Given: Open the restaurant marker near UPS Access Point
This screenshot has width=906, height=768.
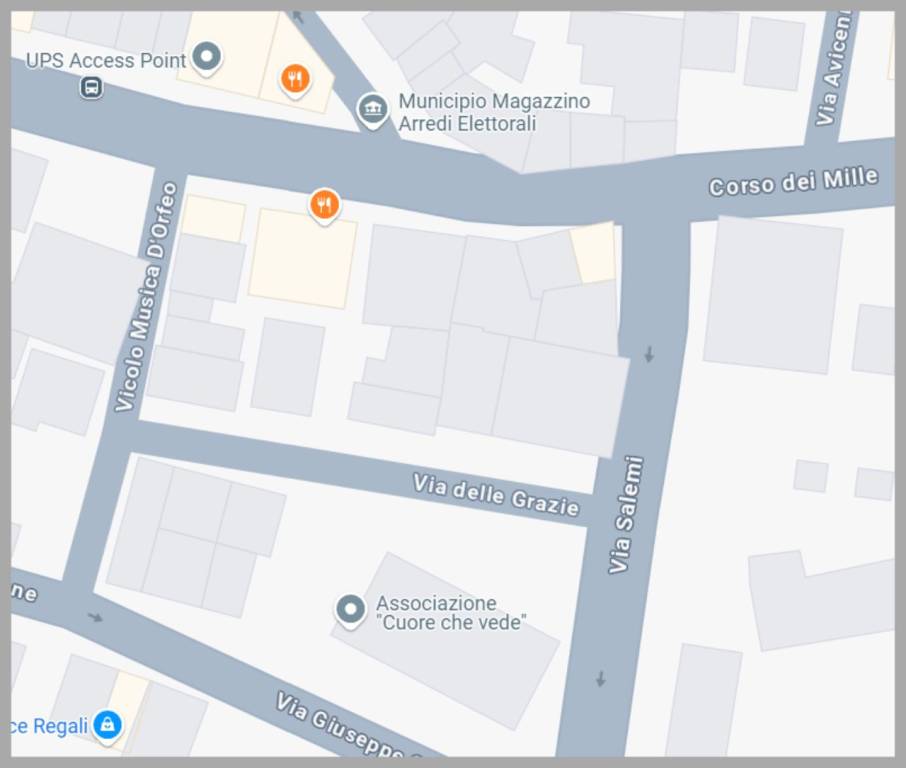Looking at the screenshot, I should (295, 80).
